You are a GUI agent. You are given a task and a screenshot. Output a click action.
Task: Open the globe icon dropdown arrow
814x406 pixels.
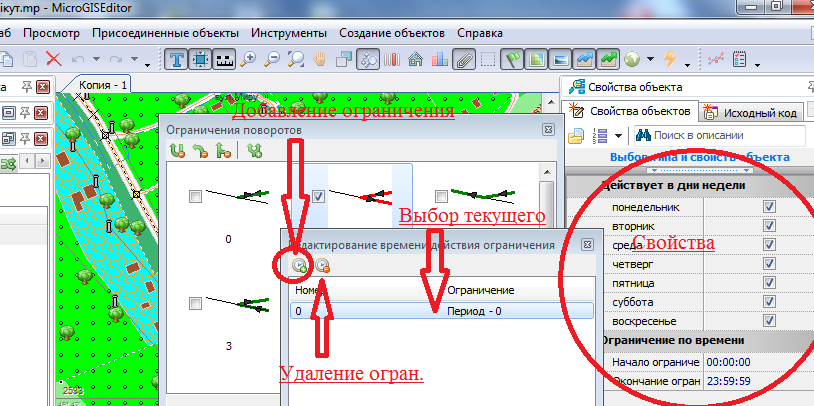tap(650, 60)
